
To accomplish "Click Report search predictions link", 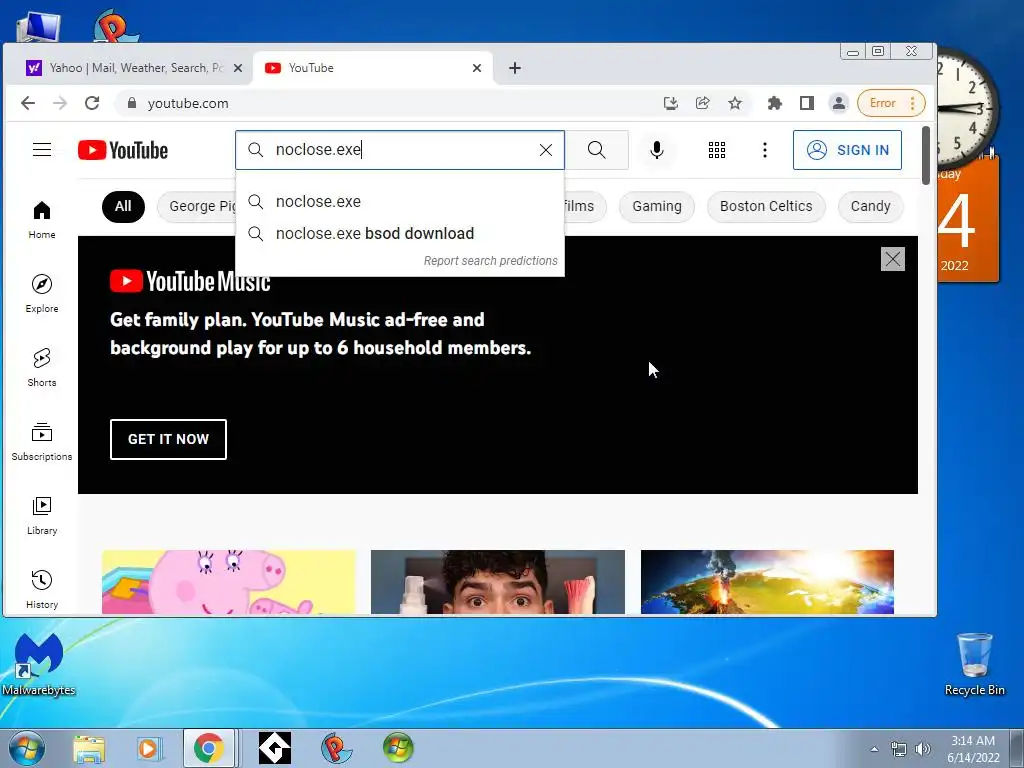I will [490, 261].
